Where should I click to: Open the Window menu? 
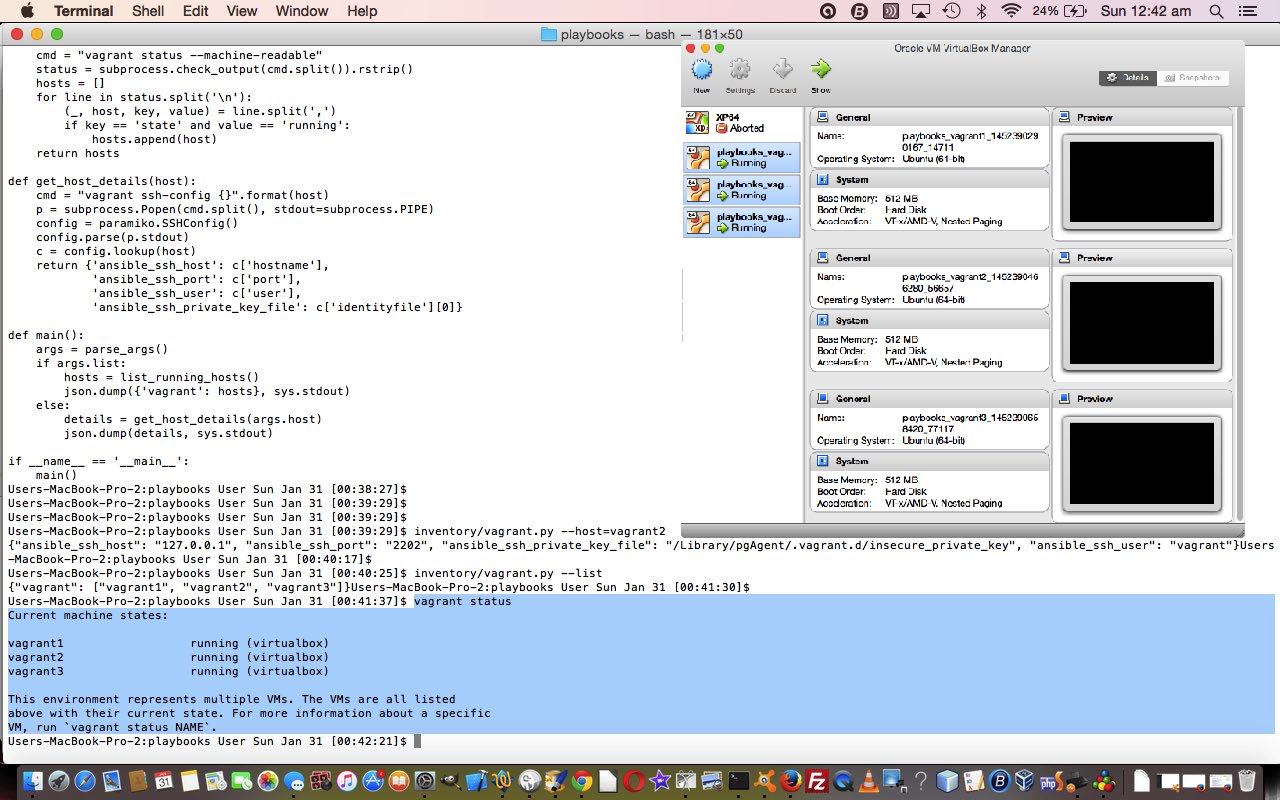[x=301, y=11]
